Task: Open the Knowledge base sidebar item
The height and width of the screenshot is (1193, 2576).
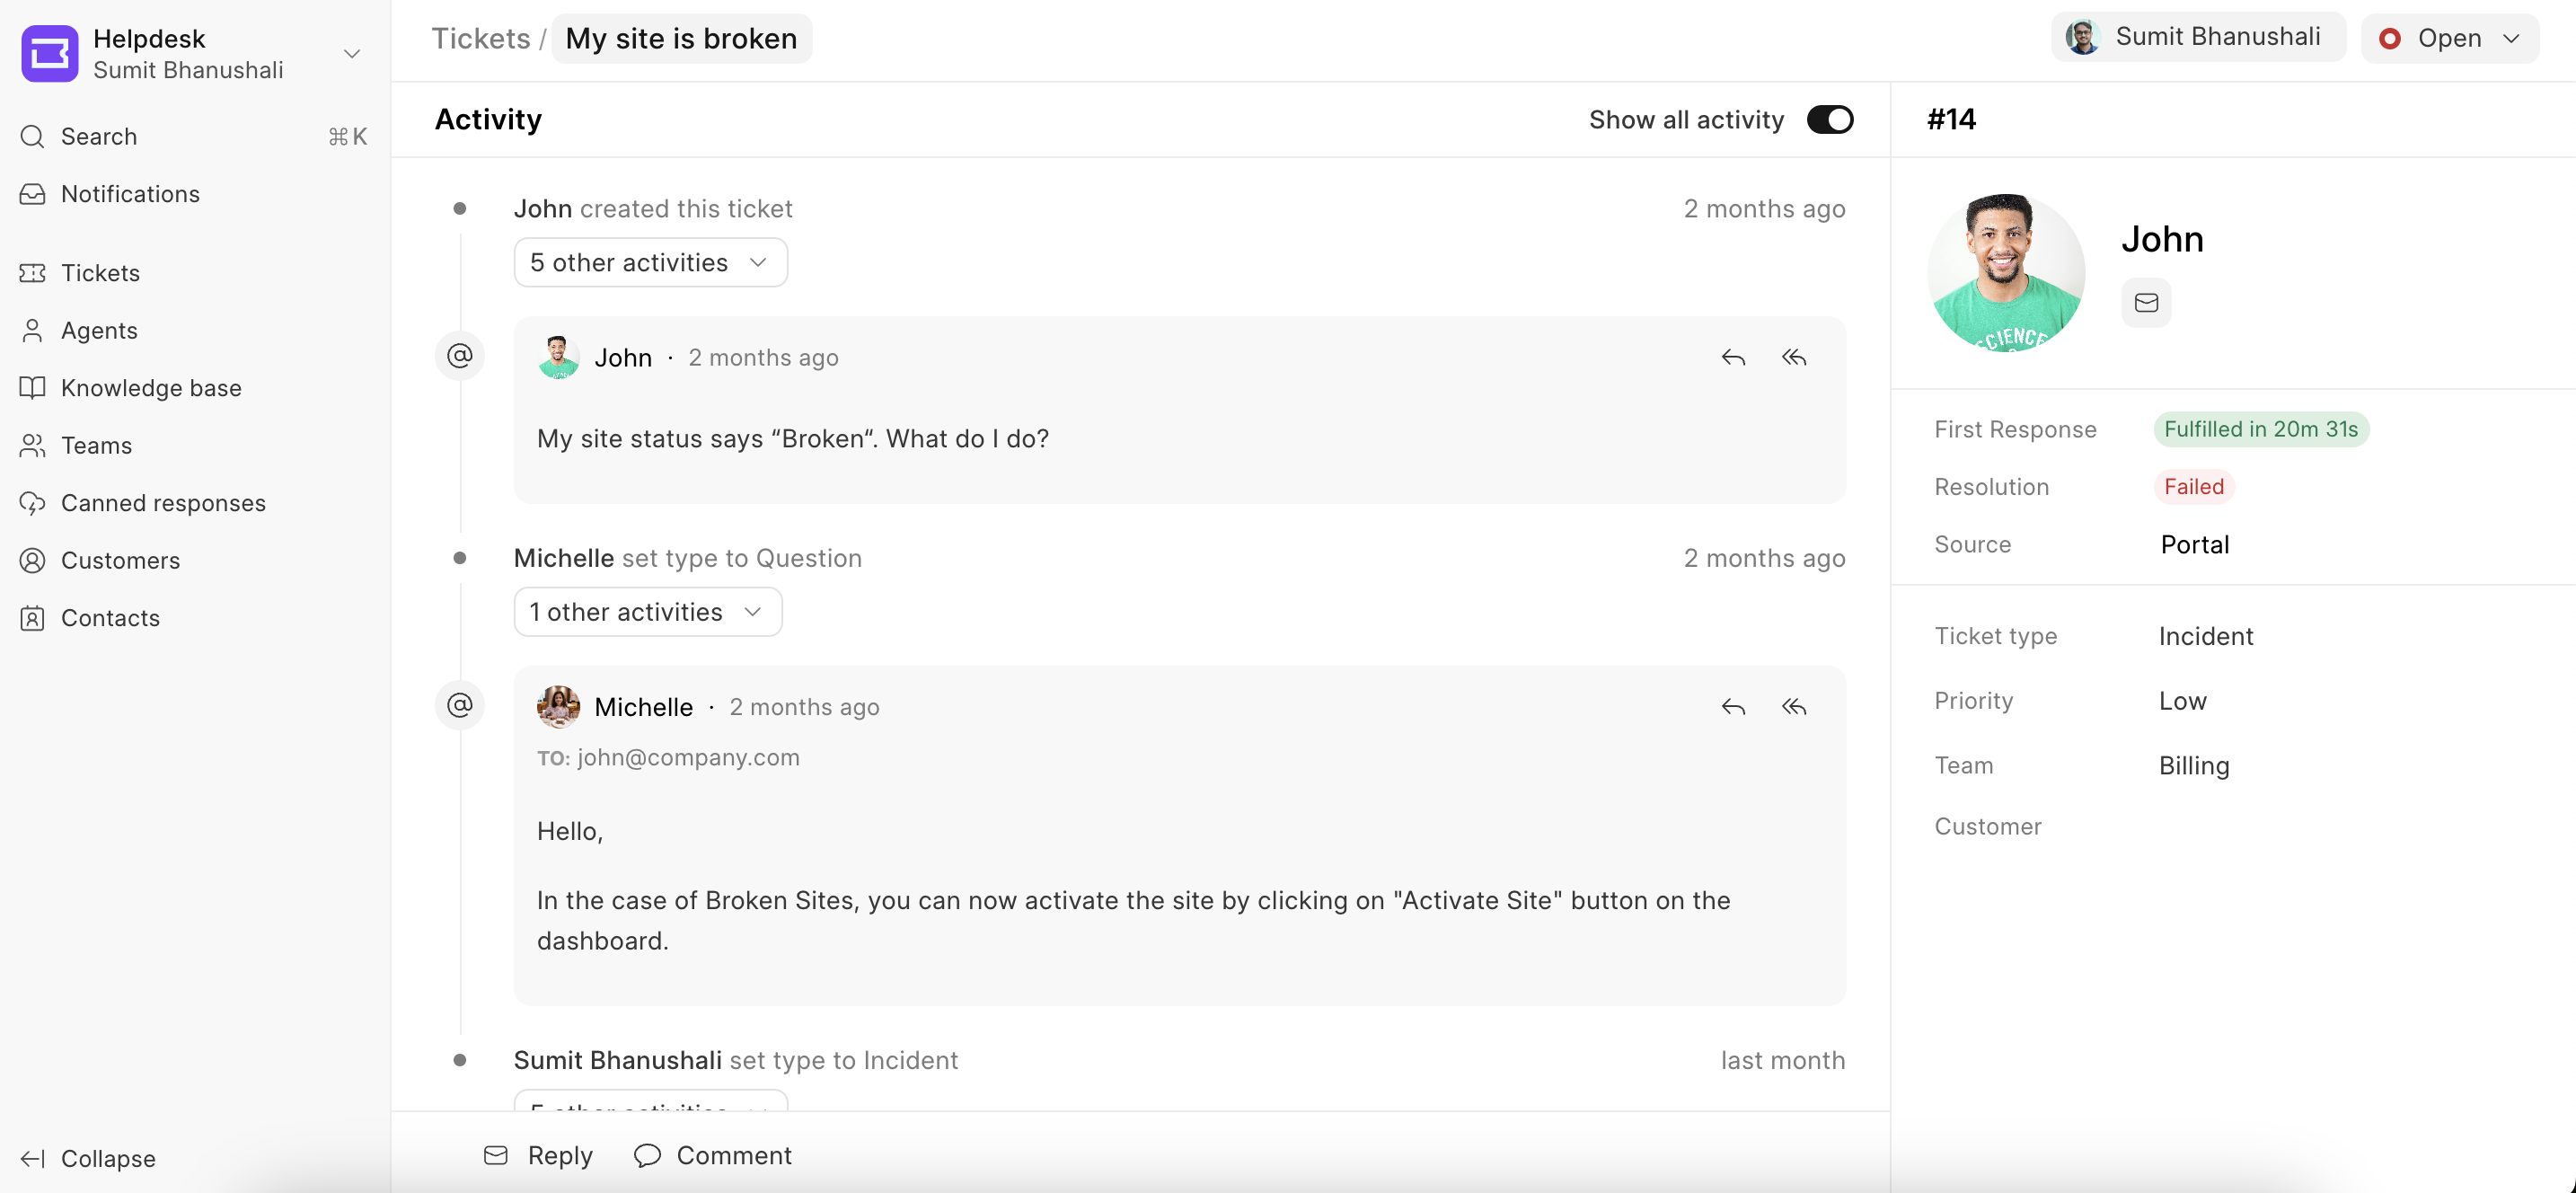Action: [151, 388]
